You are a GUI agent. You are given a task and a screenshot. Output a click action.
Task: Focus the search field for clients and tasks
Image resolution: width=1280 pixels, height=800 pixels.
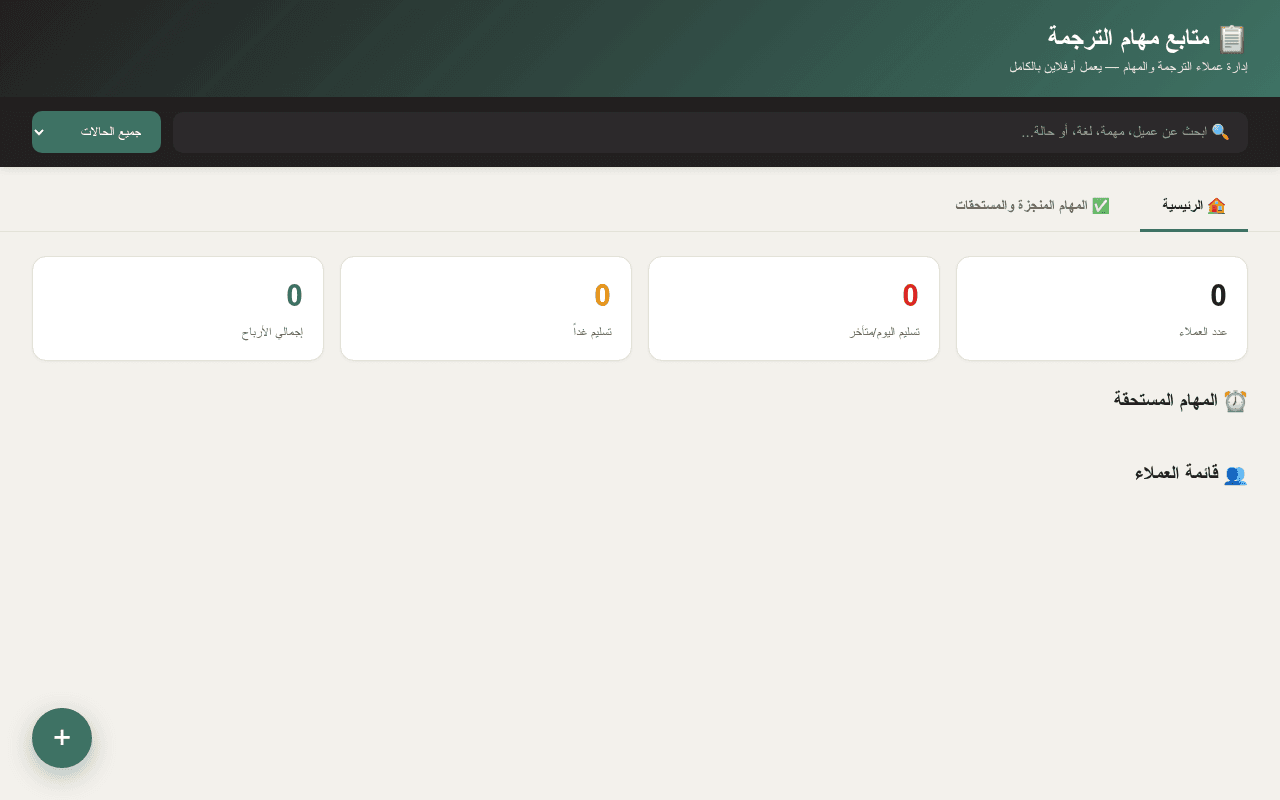tap(710, 132)
